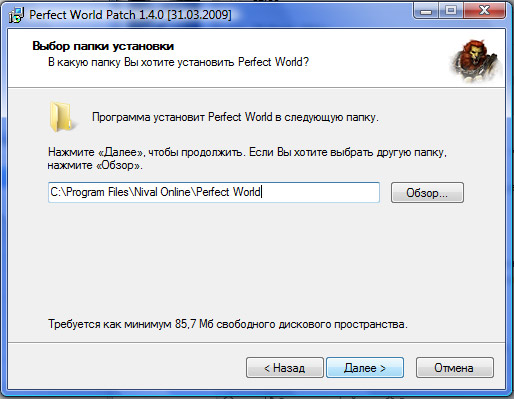The height and width of the screenshot is (399, 514).
Task: Click the date [31.03.2009] in the title bar
Action: point(199,15)
